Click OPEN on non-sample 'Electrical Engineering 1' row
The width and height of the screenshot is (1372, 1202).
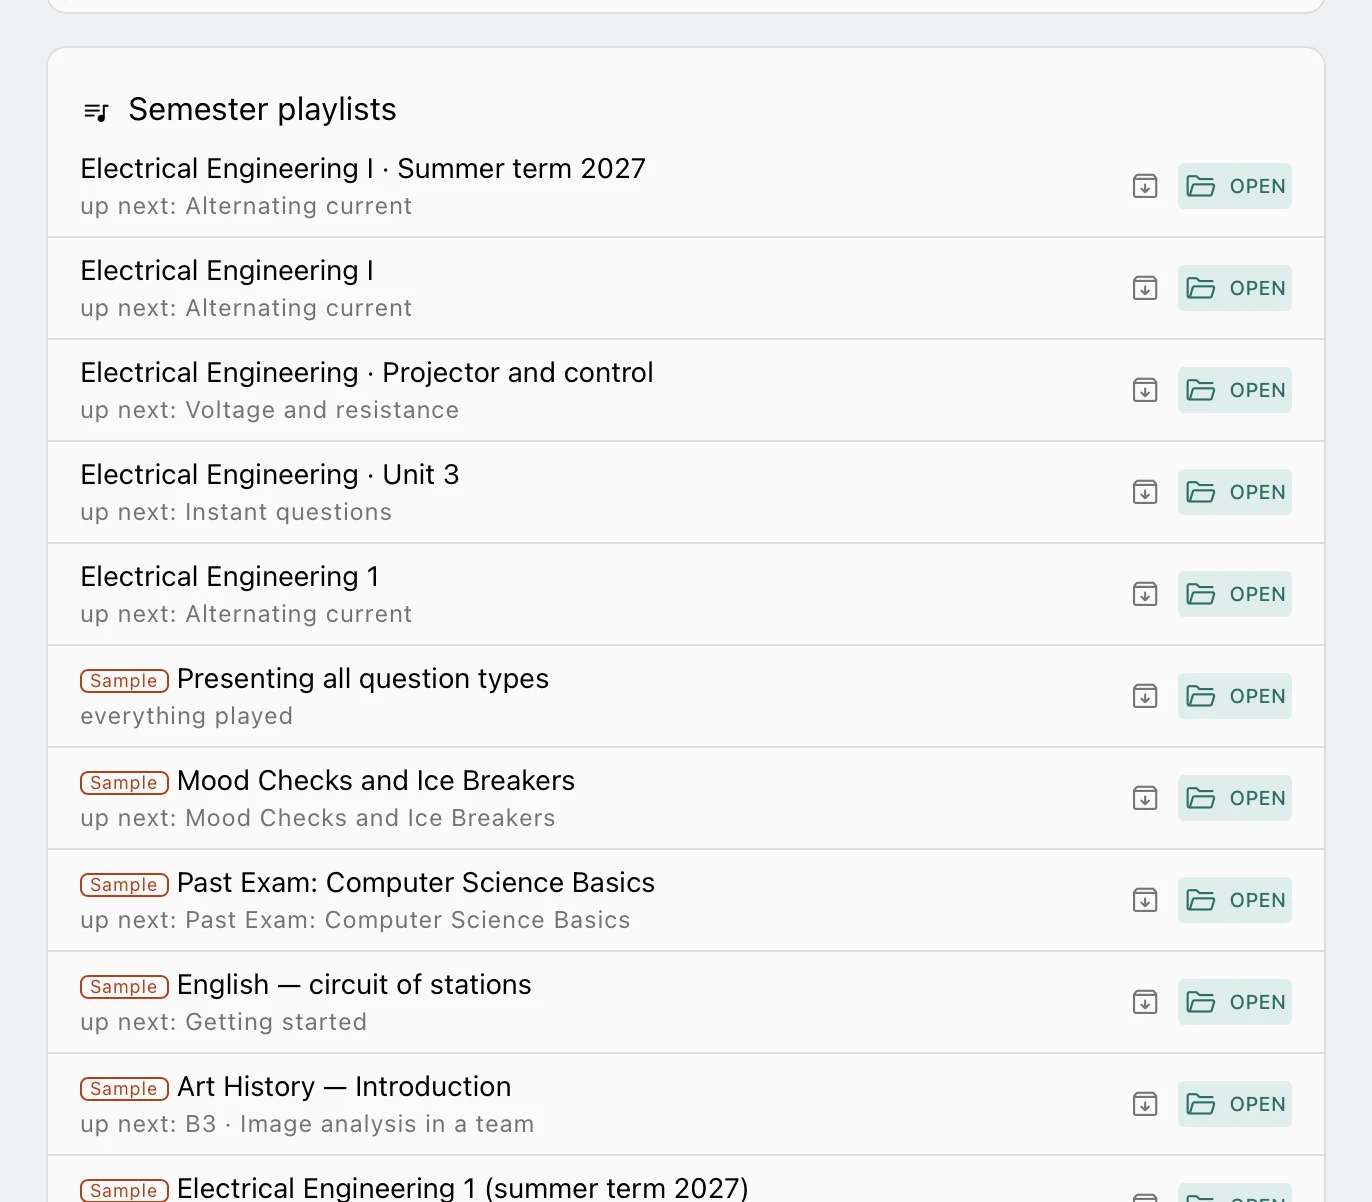pyautogui.click(x=1235, y=594)
